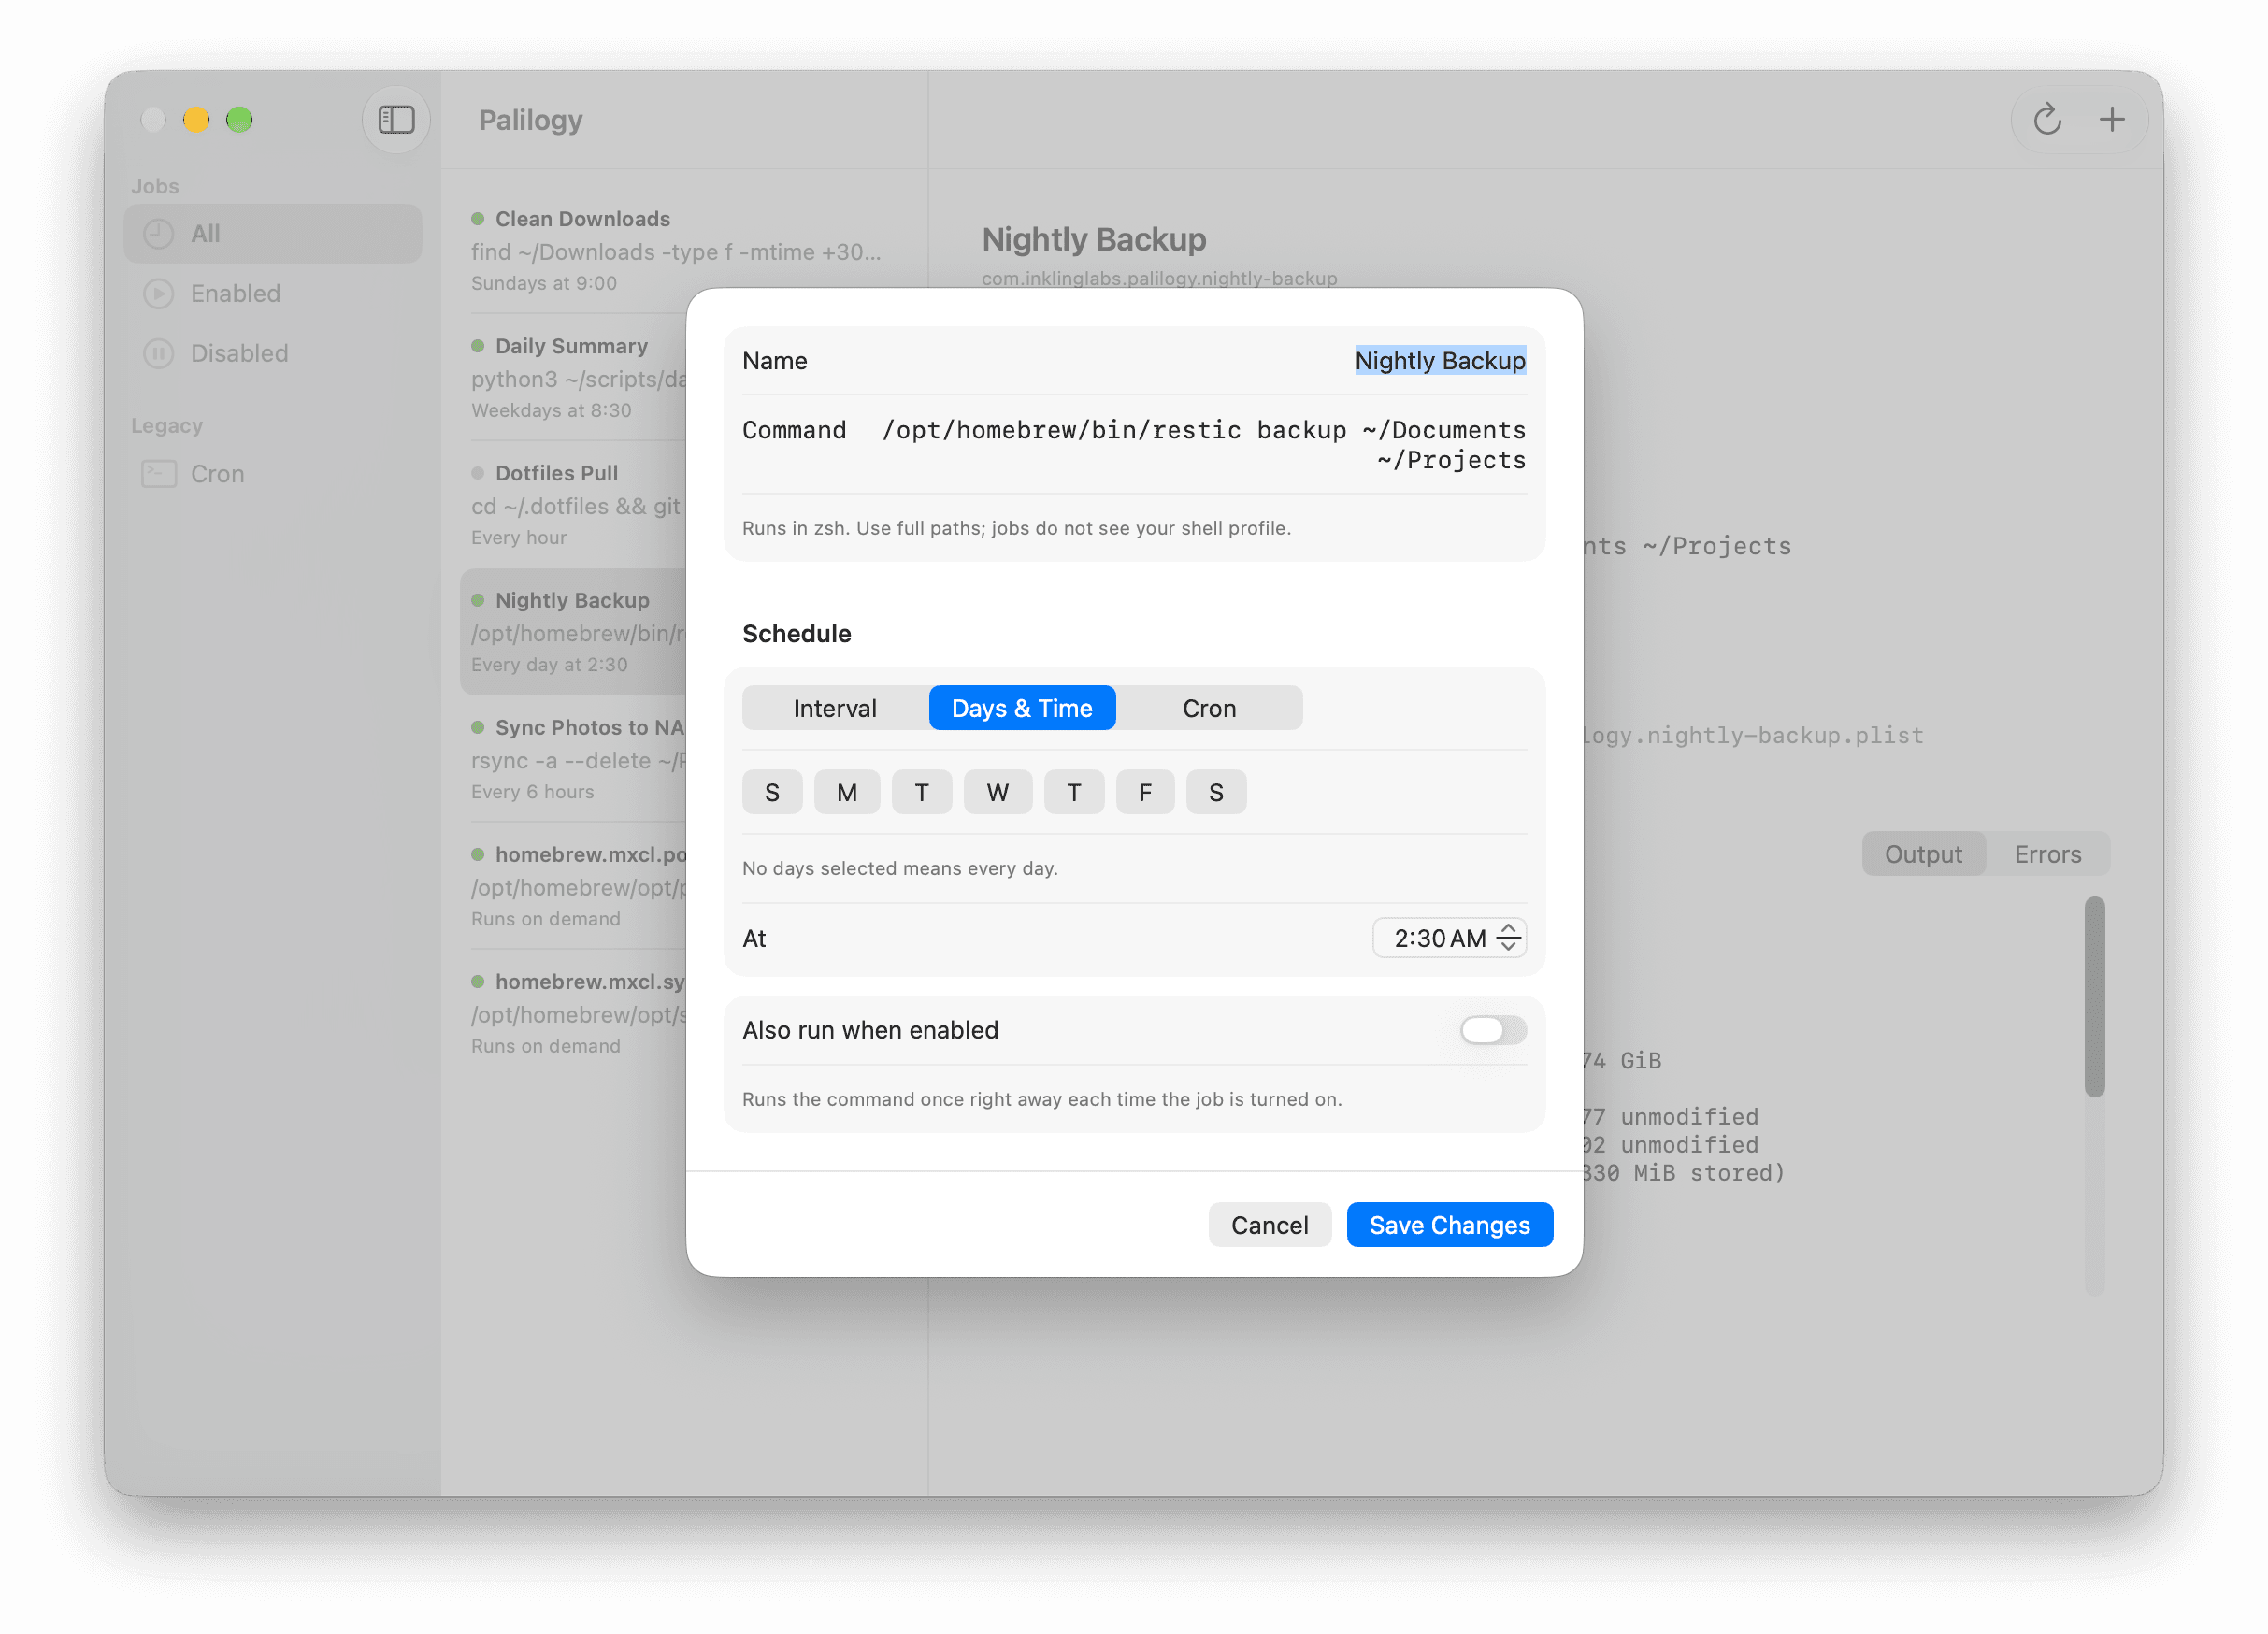This screenshot has height=1634, width=2268.
Task: Click the 2:30 AM time field
Action: pos(1449,938)
